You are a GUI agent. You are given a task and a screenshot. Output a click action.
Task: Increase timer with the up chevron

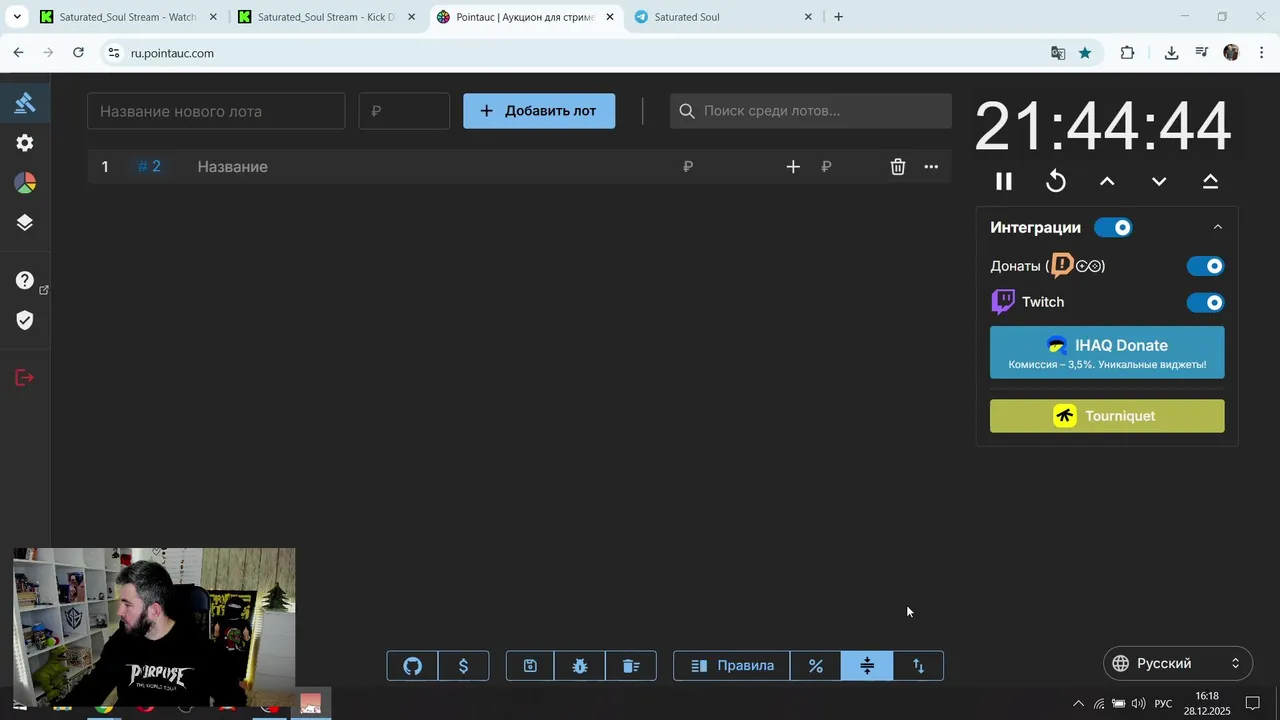coord(1107,181)
